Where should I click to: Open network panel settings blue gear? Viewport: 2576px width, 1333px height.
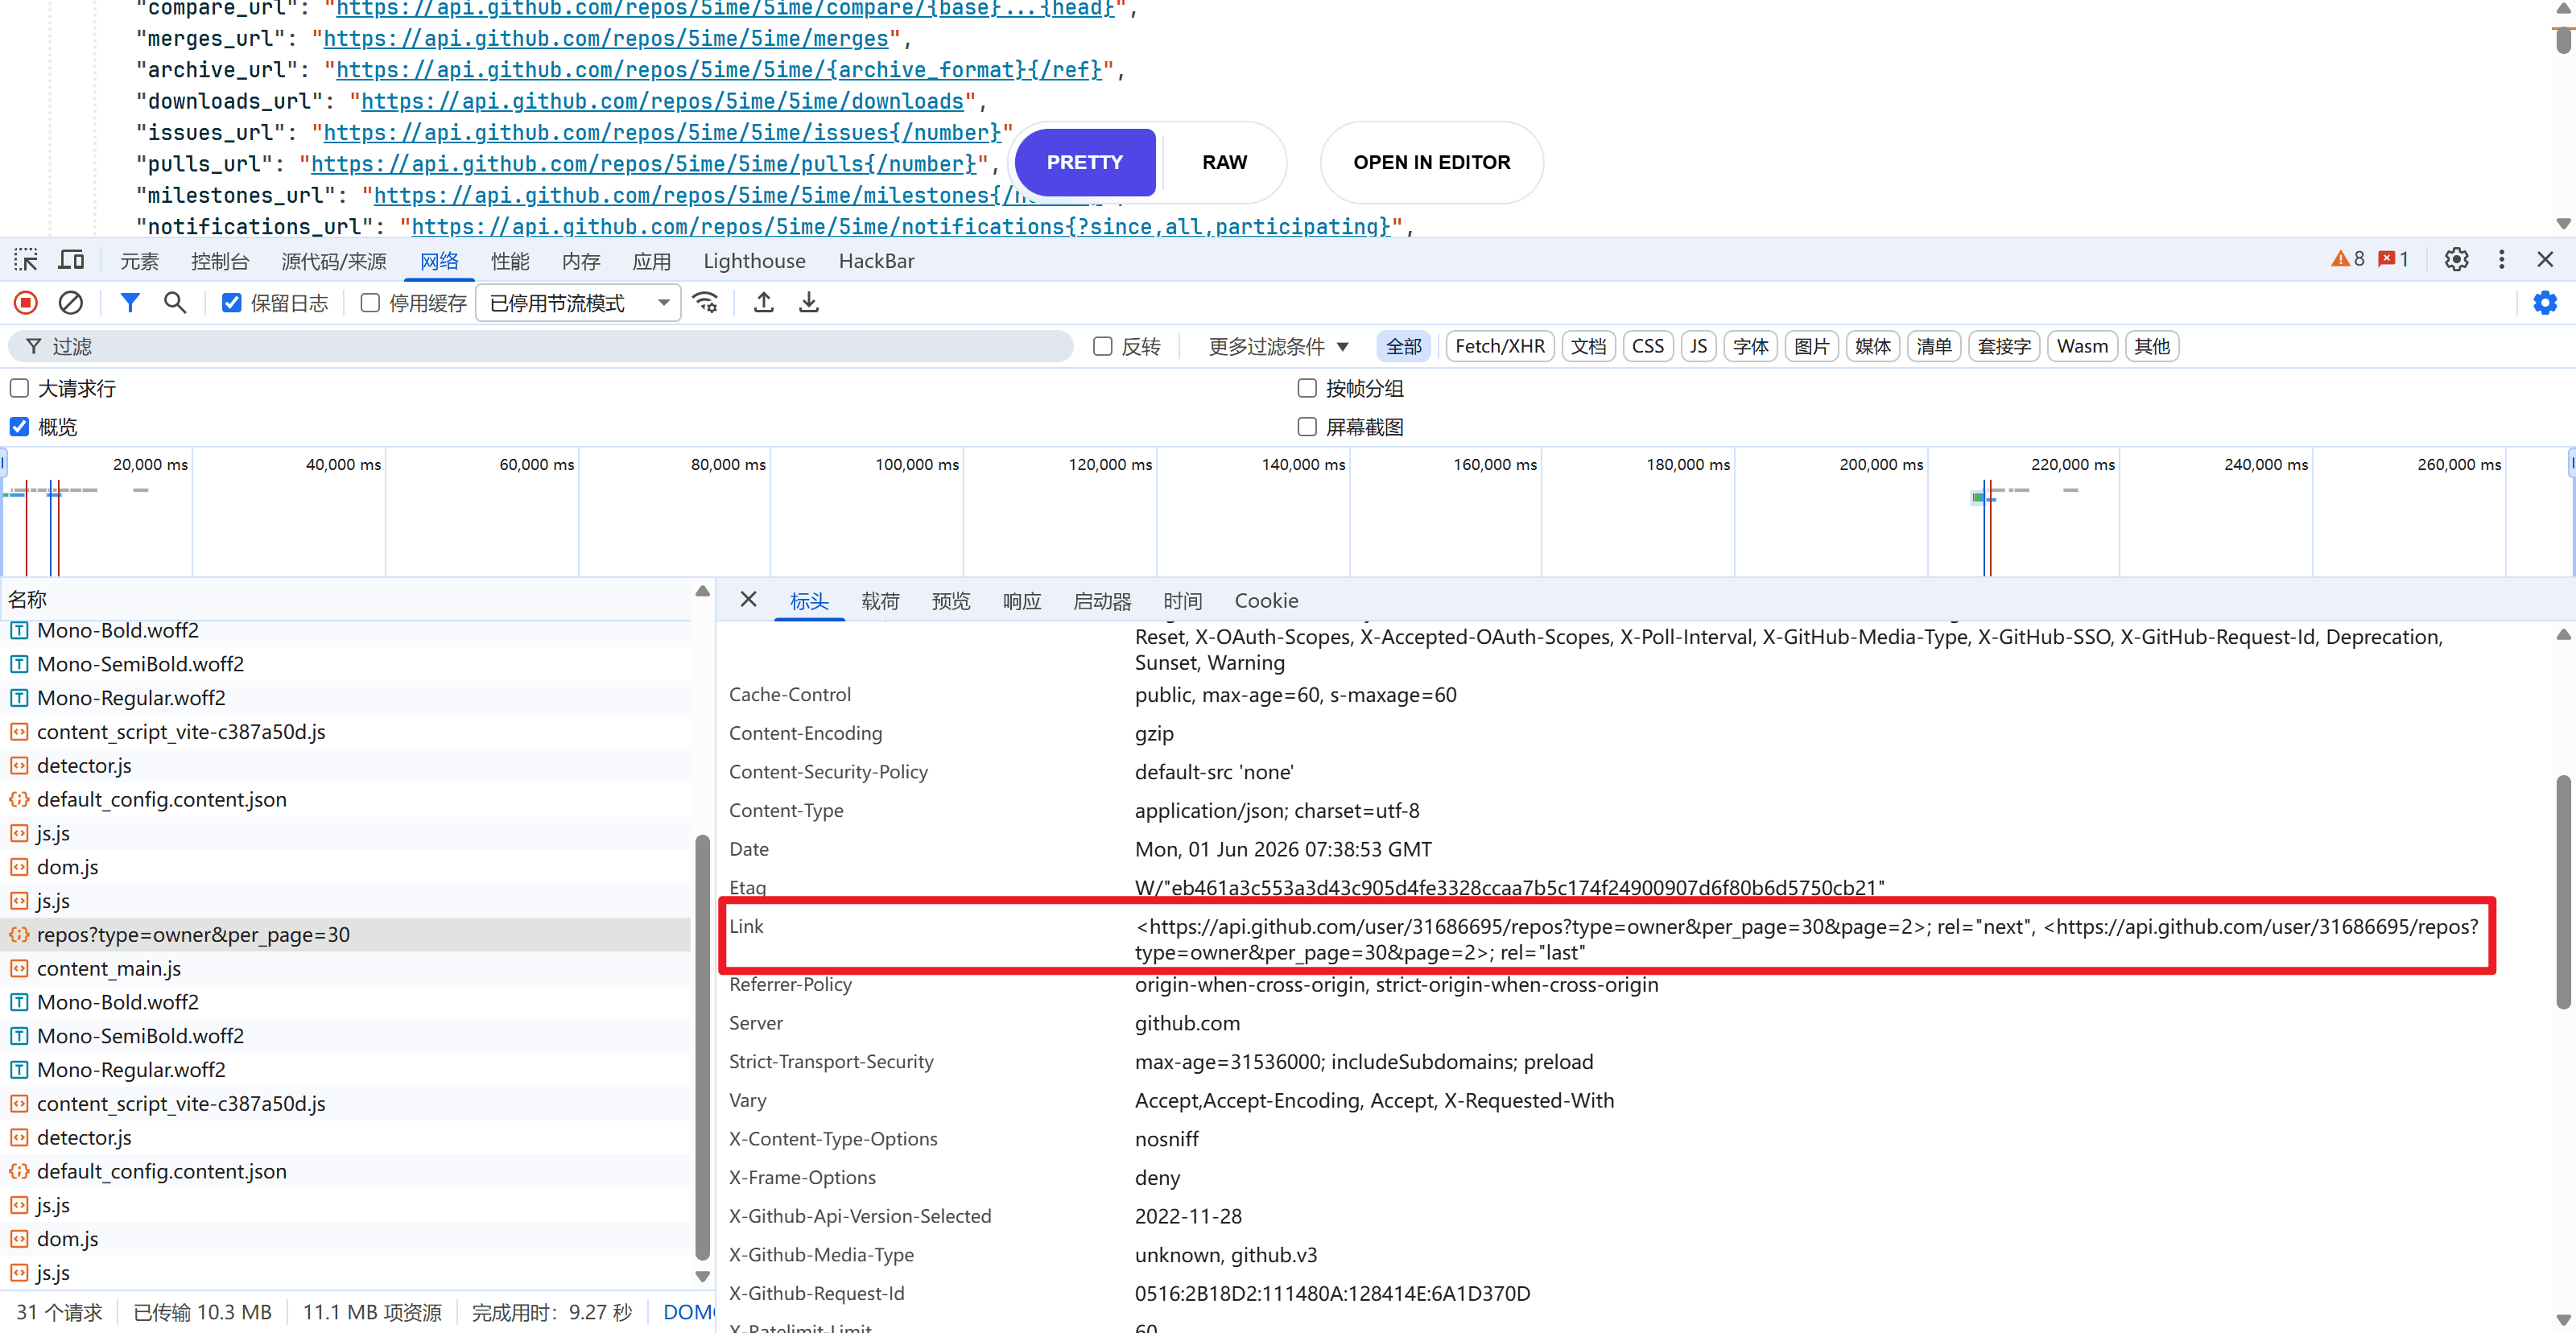click(2545, 302)
